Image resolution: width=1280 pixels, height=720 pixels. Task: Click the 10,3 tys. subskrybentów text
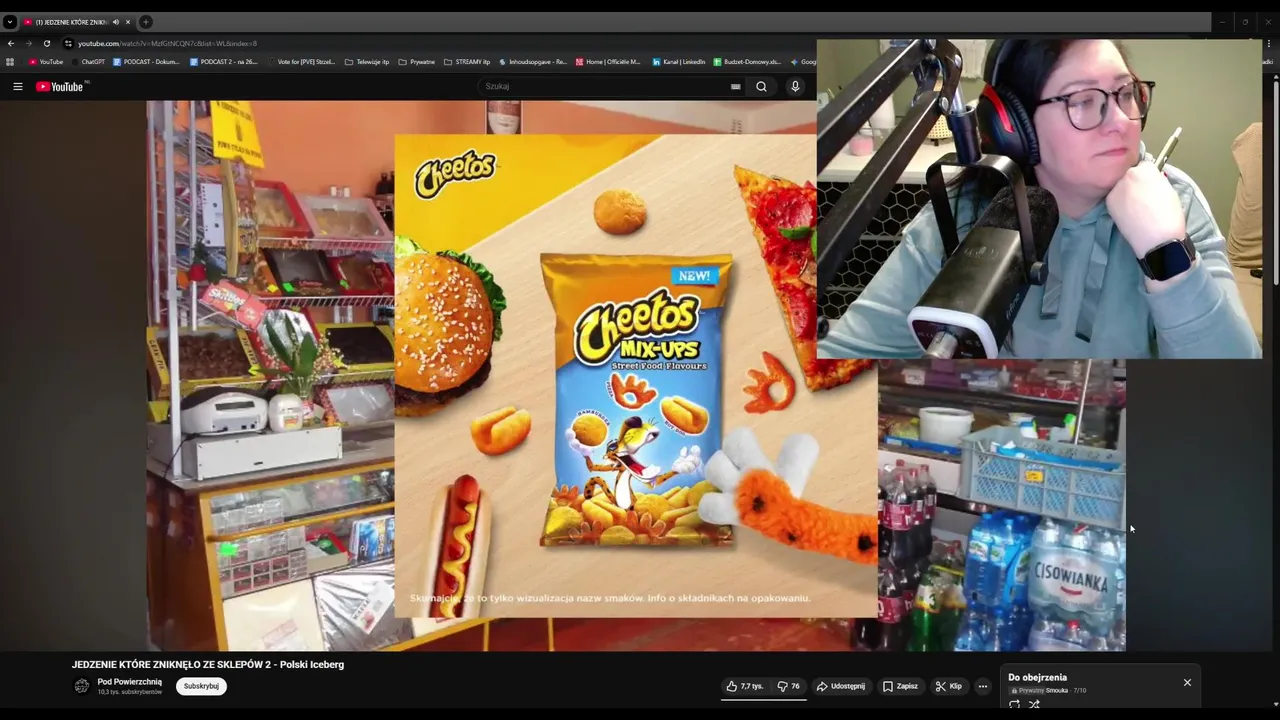click(129, 692)
